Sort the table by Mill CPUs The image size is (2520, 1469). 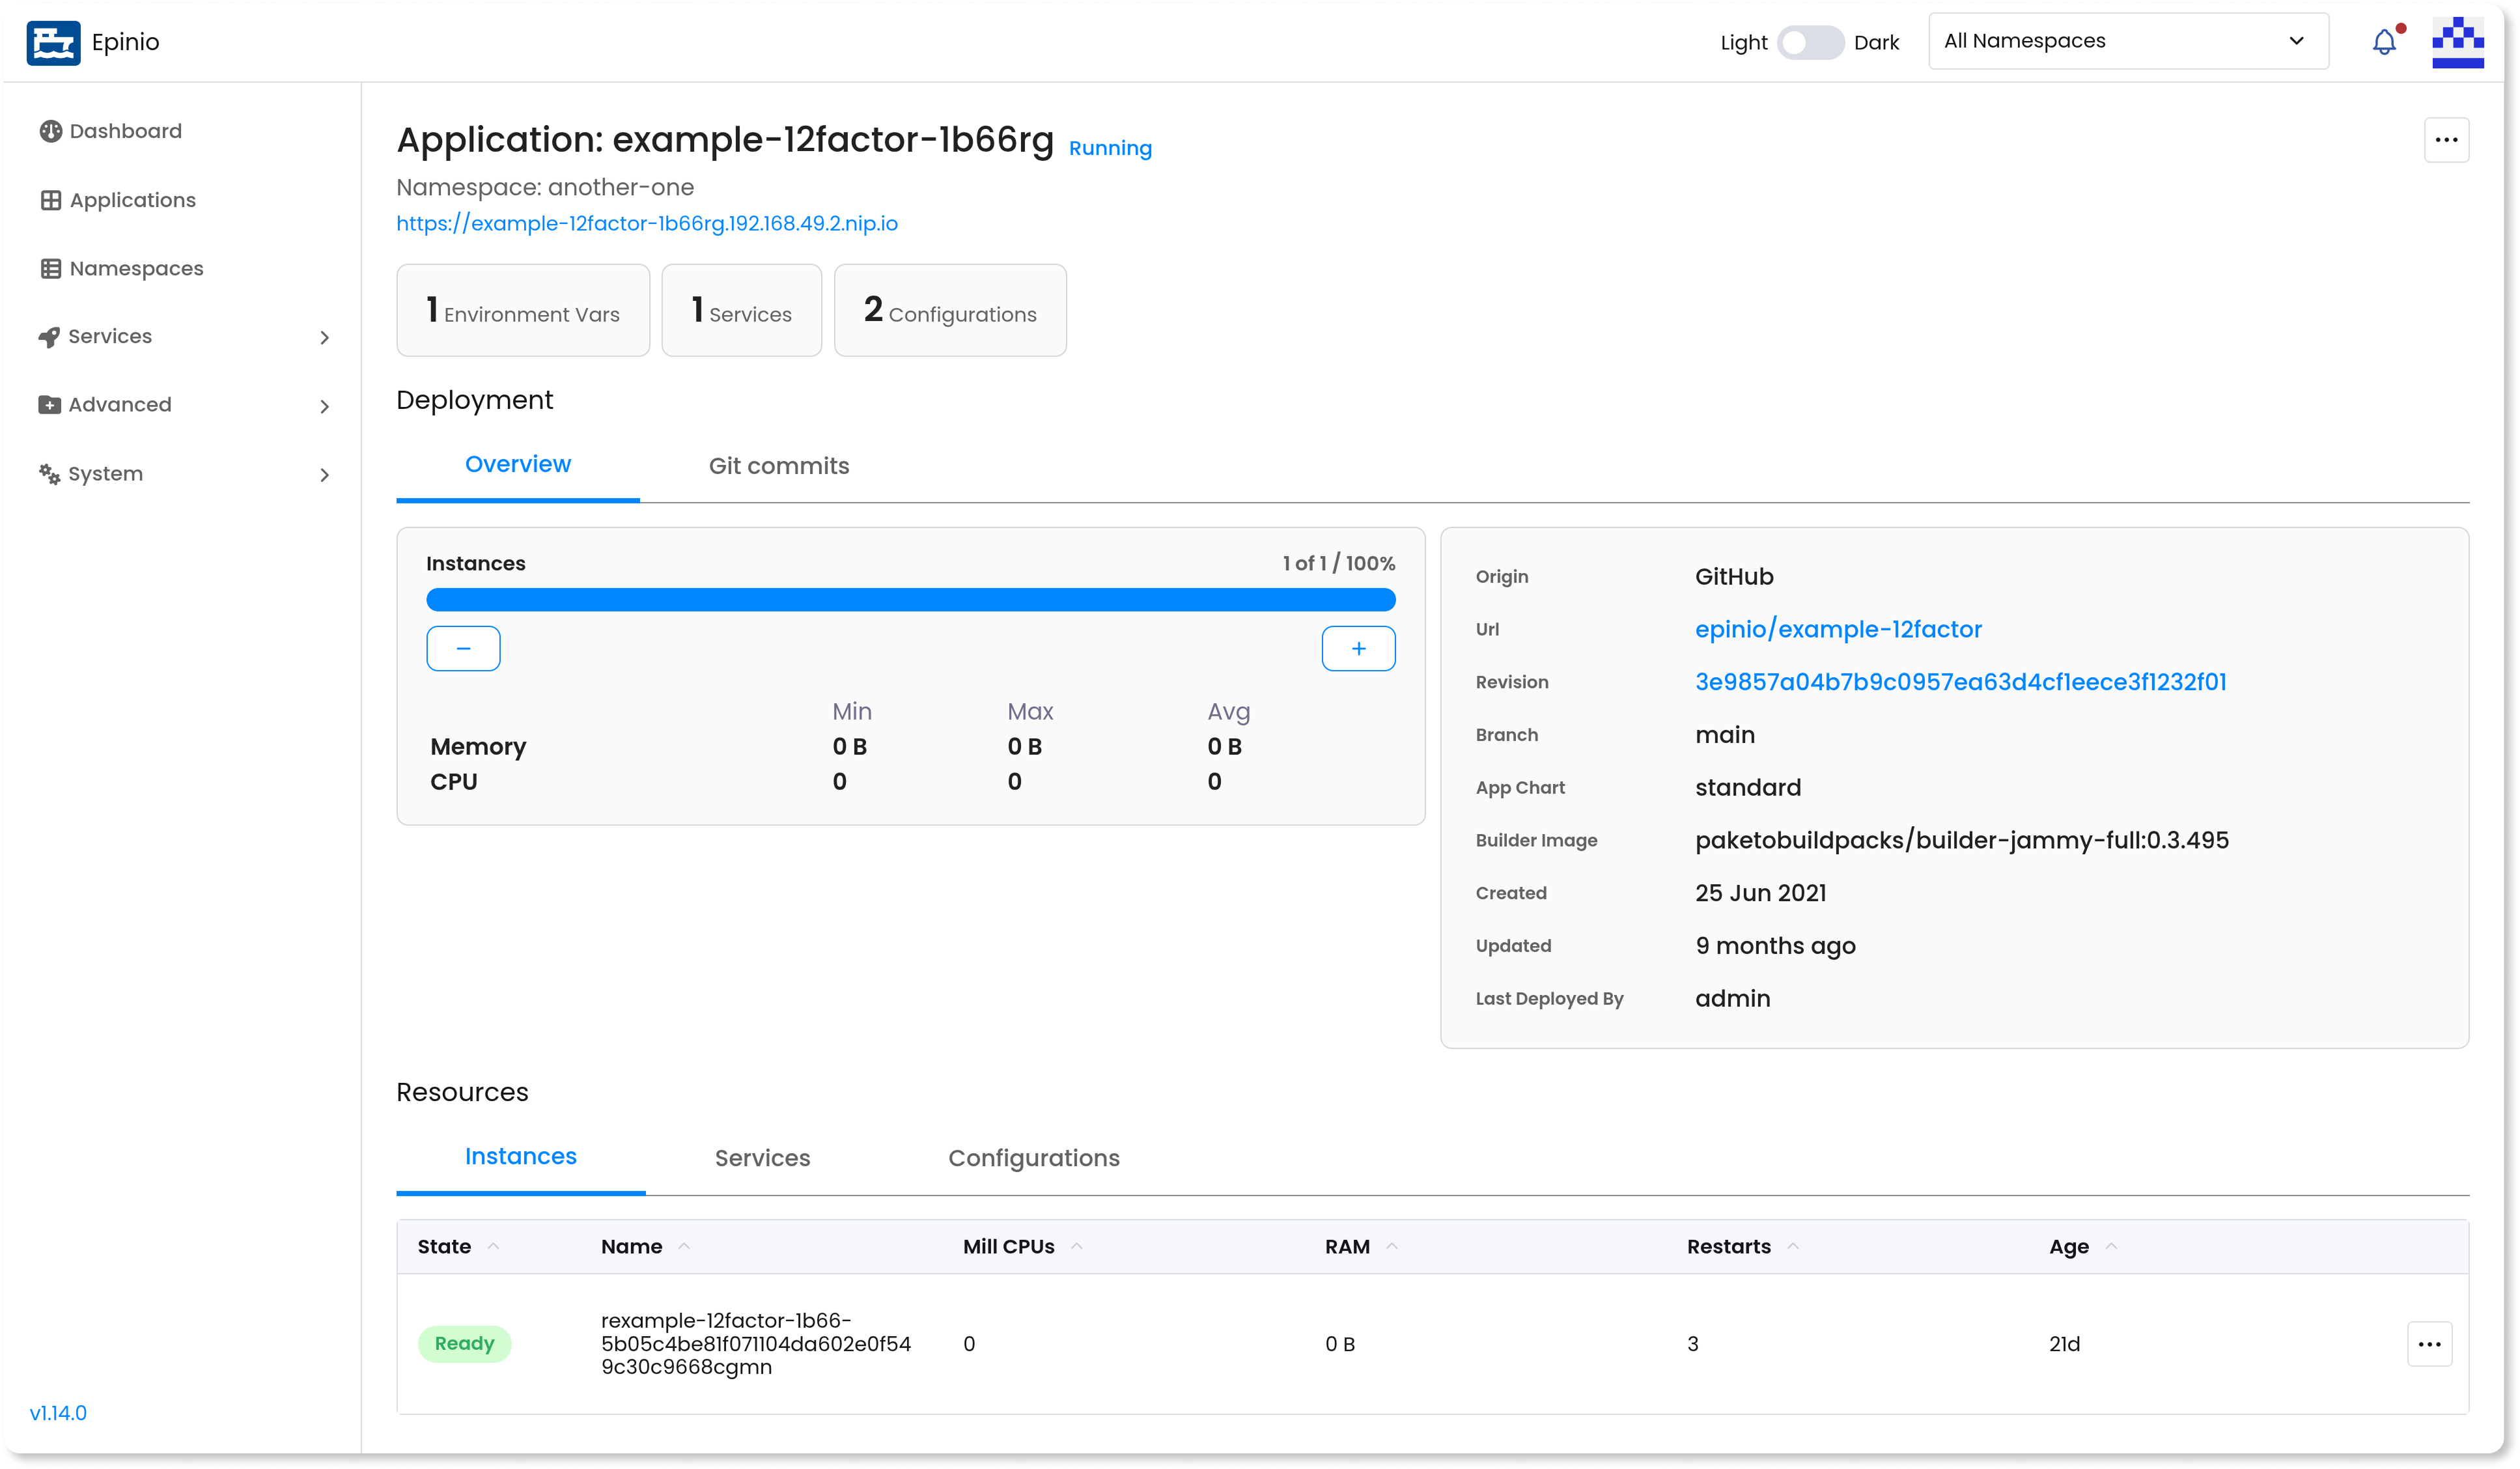pos(1022,1247)
